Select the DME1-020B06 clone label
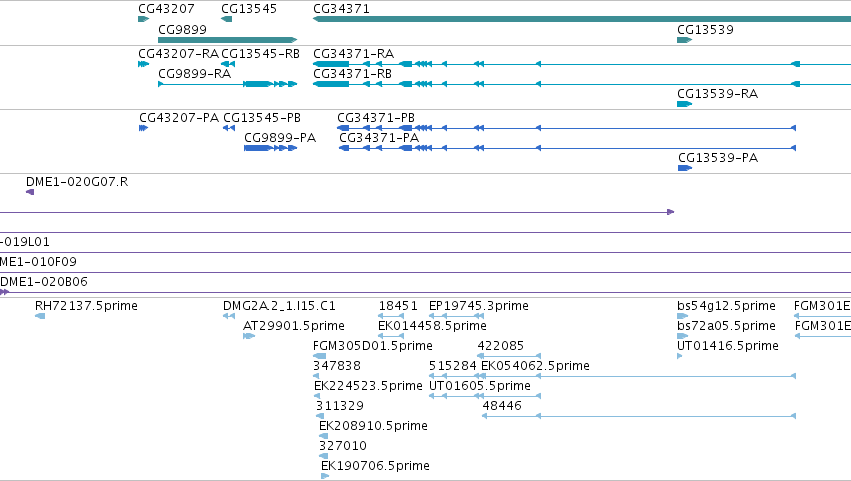Image resolution: width=851 pixels, height=481 pixels. [44, 282]
